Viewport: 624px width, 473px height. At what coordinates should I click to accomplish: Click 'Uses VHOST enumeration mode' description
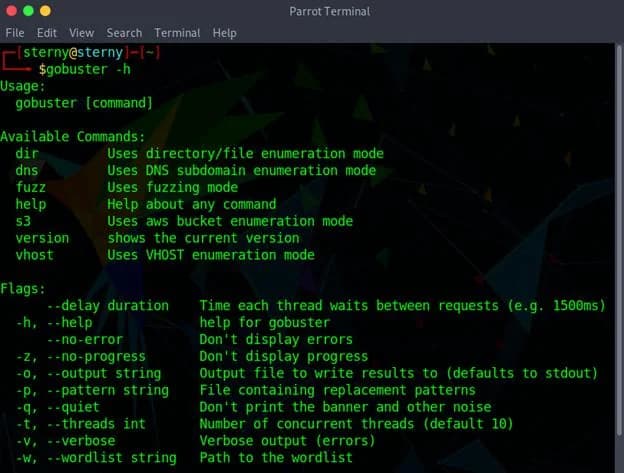coord(211,255)
